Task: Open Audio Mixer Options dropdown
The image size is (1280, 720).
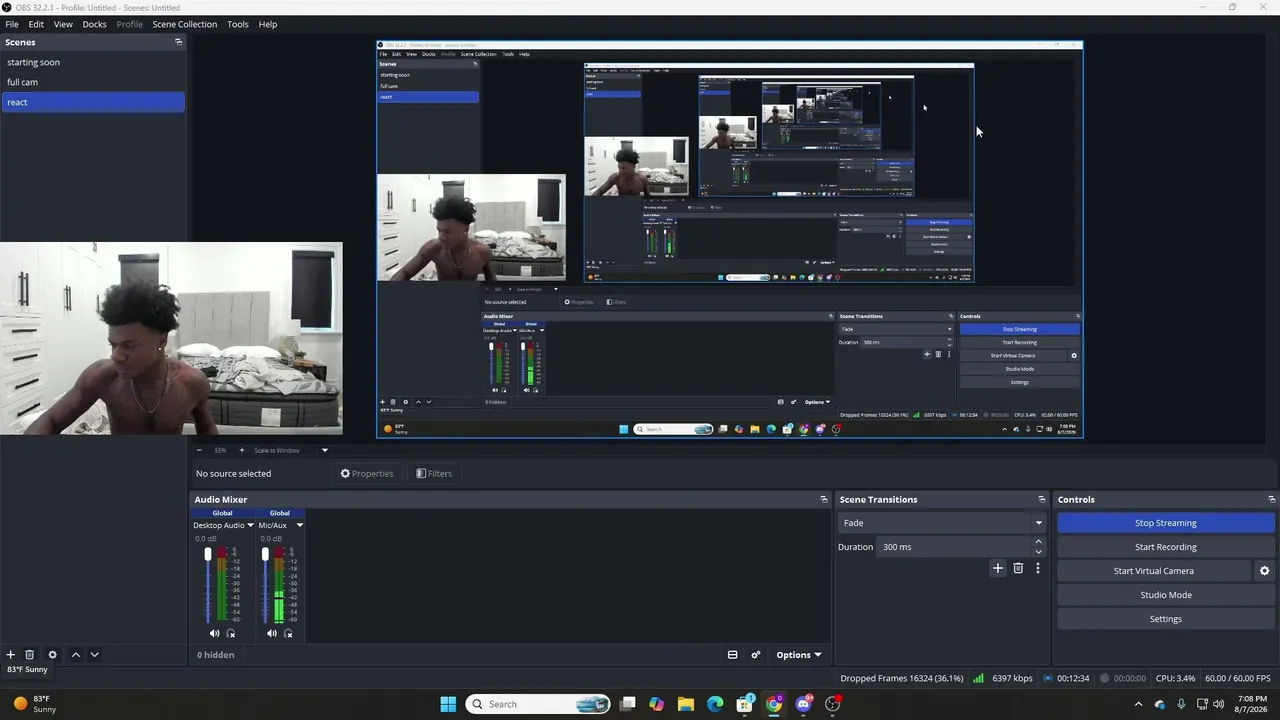Action: [799, 655]
